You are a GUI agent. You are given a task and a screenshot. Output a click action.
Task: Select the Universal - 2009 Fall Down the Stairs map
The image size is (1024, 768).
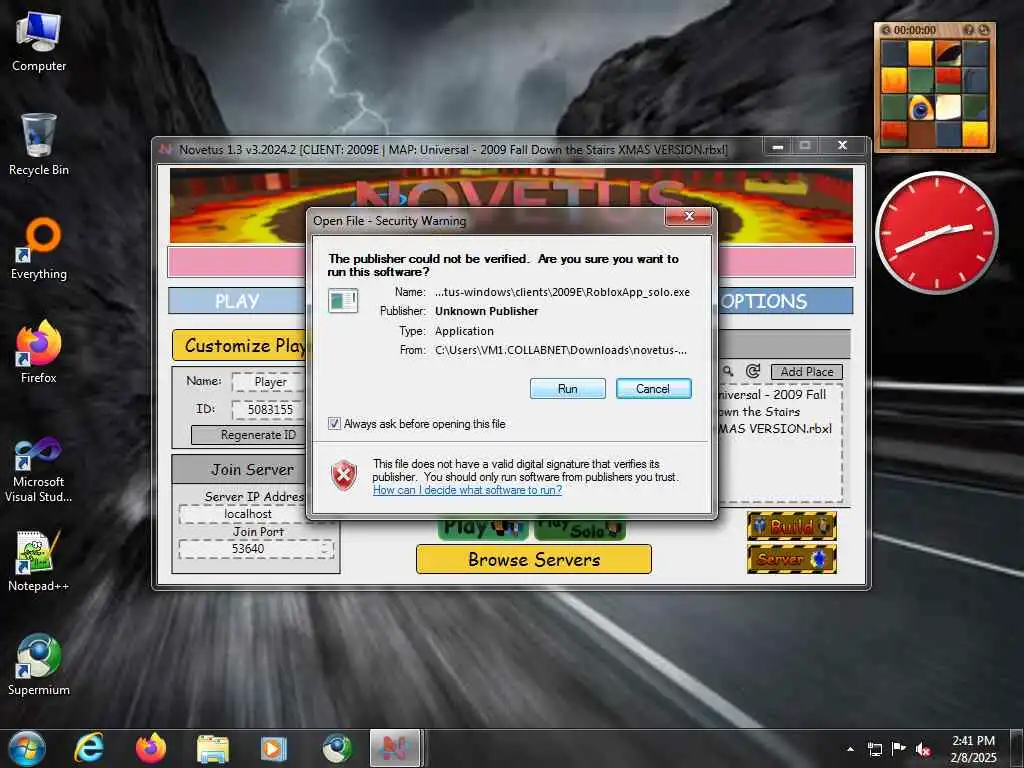(775, 411)
